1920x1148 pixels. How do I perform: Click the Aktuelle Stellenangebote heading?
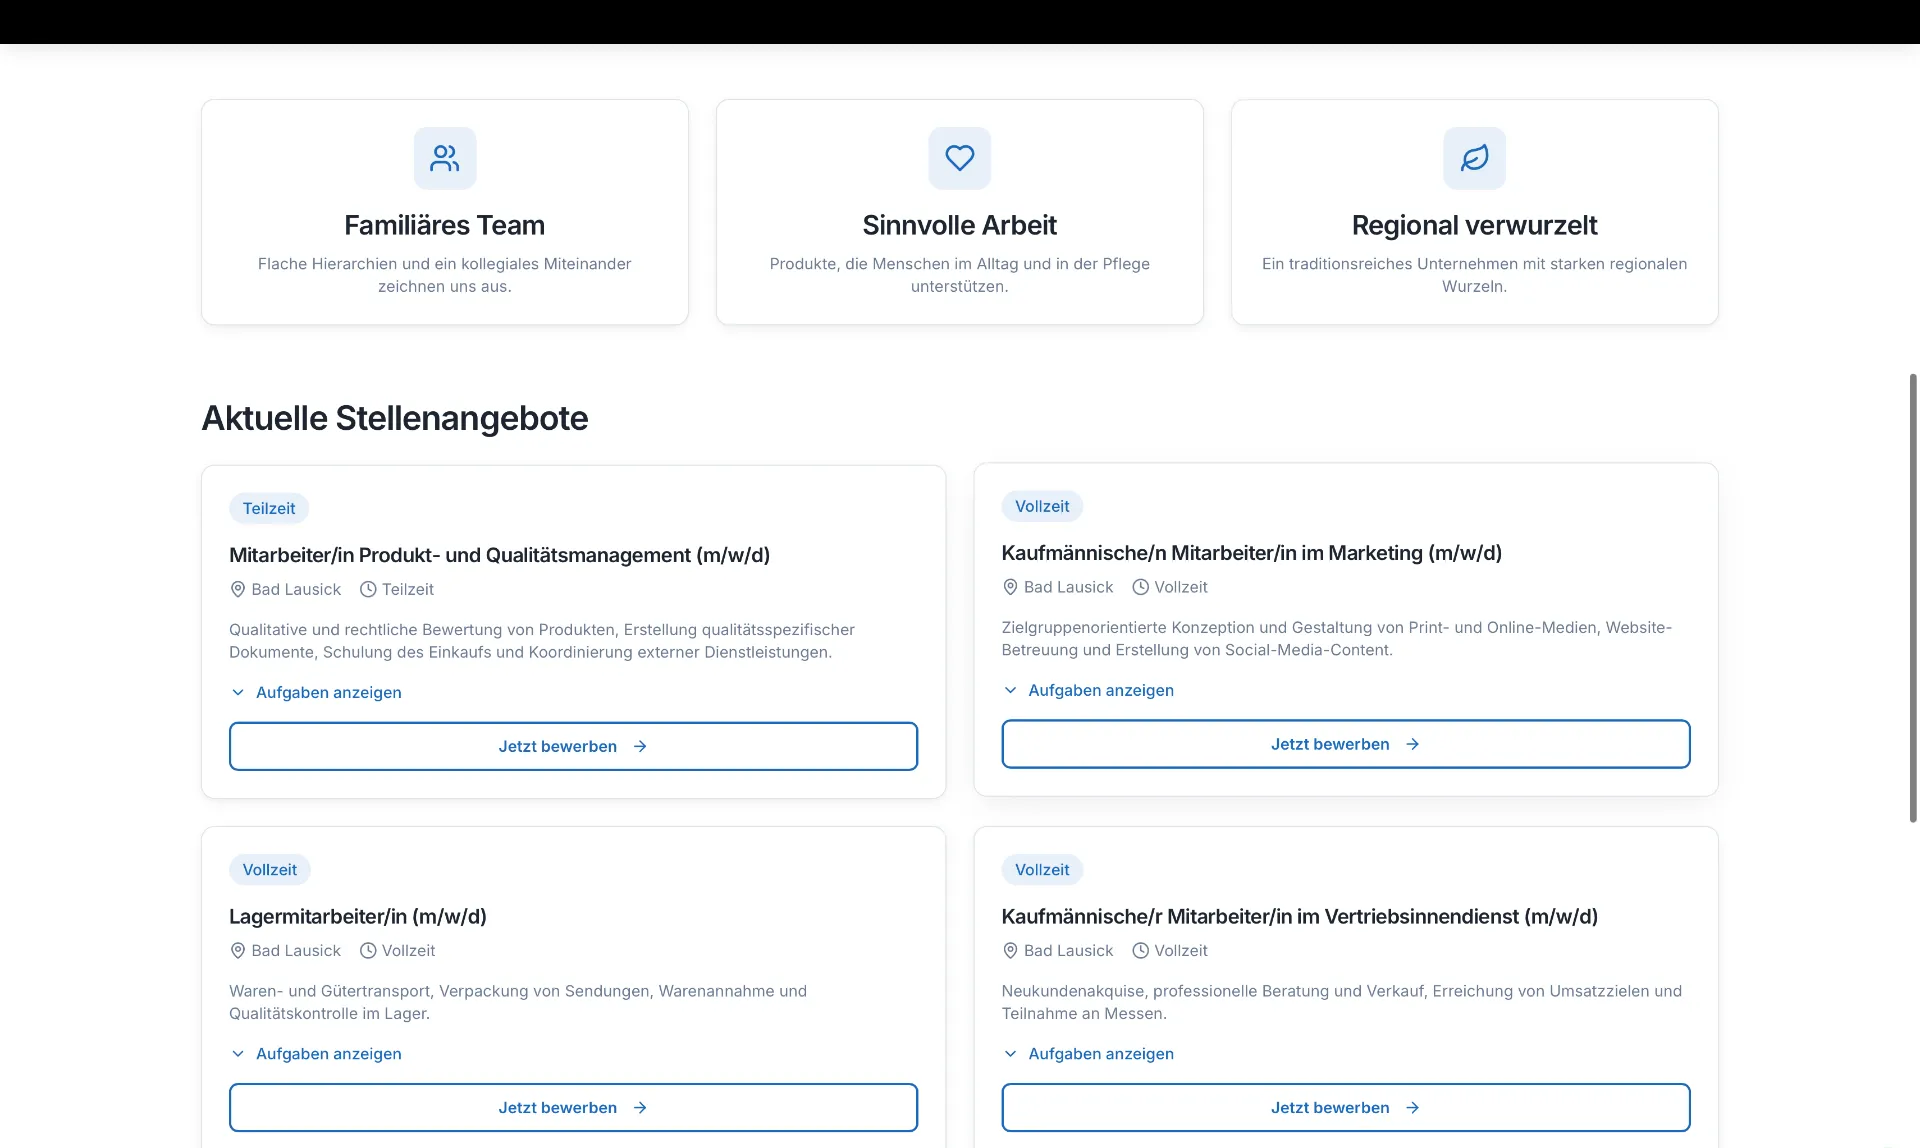[395, 418]
